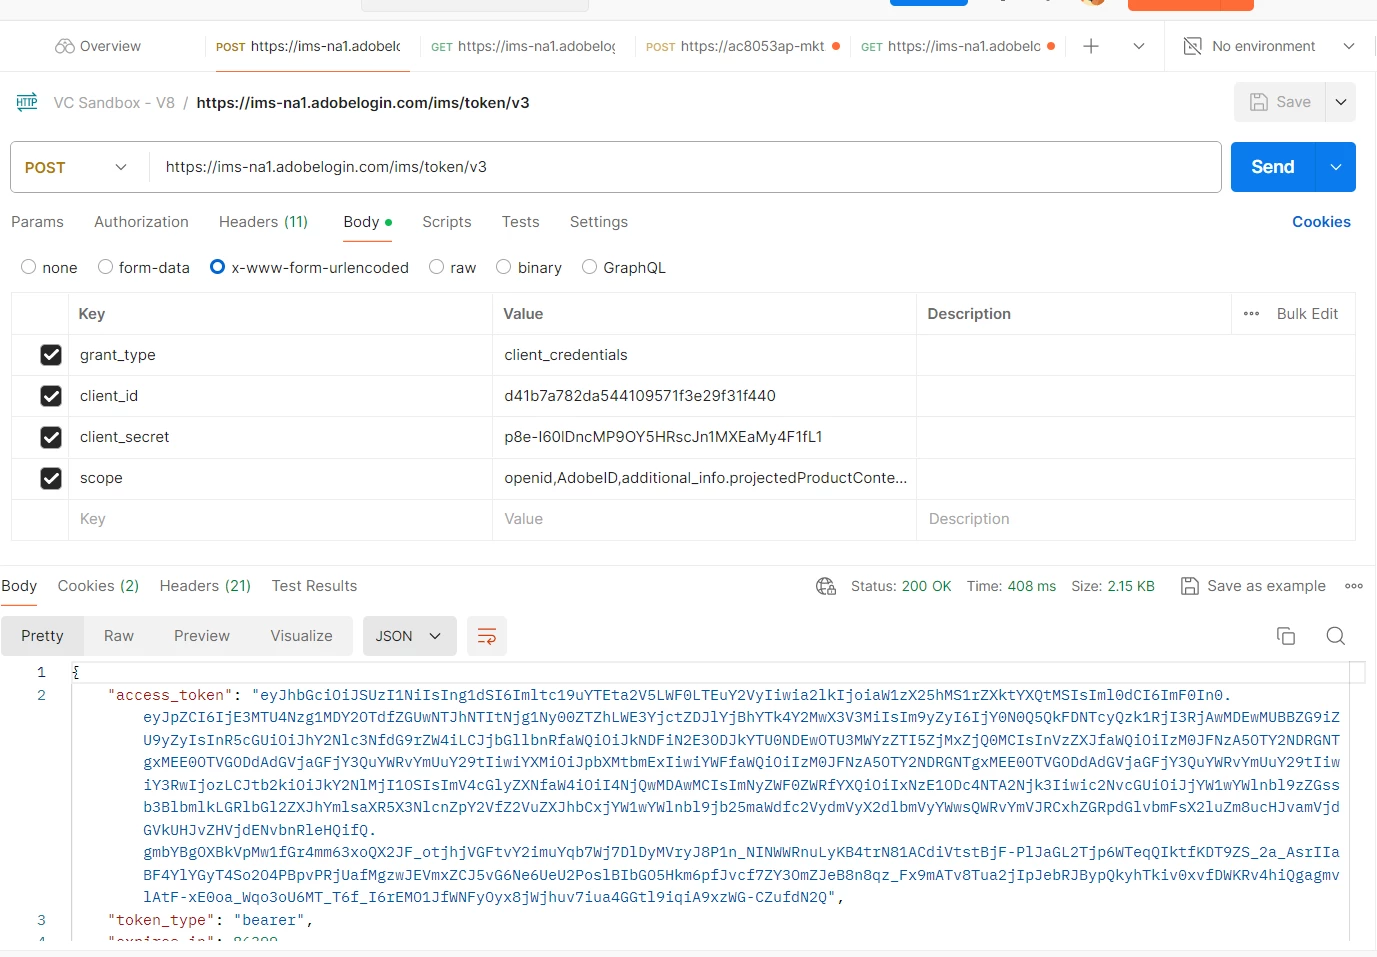Click the Save button
Viewport: 1377px width, 957px height.
(1280, 102)
